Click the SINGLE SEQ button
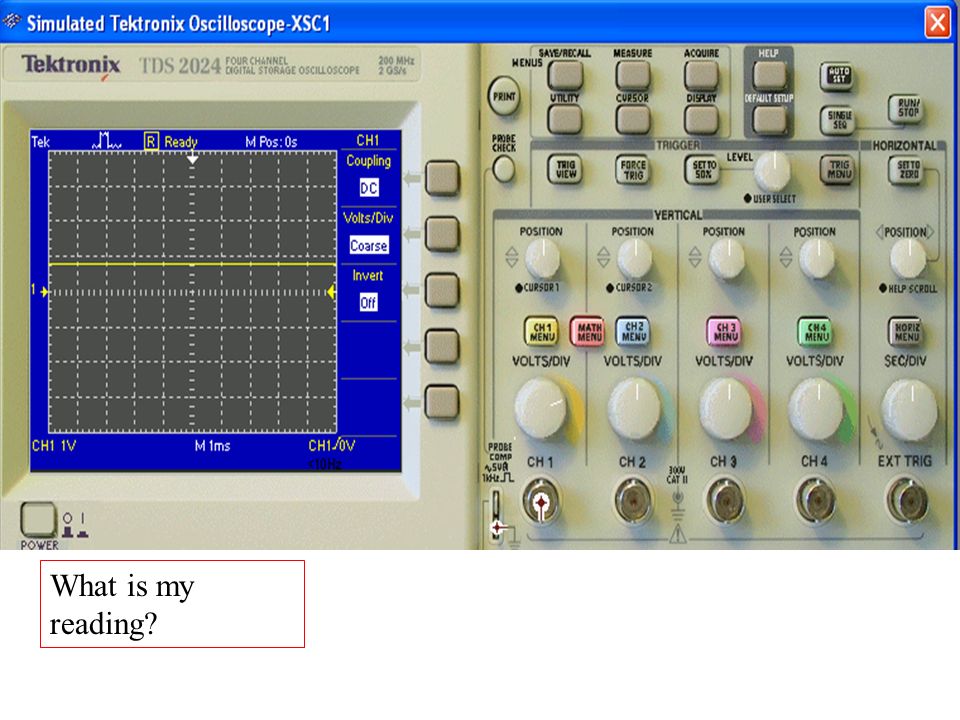Image resolution: width=960 pixels, height=720 pixels. pyautogui.click(x=839, y=120)
